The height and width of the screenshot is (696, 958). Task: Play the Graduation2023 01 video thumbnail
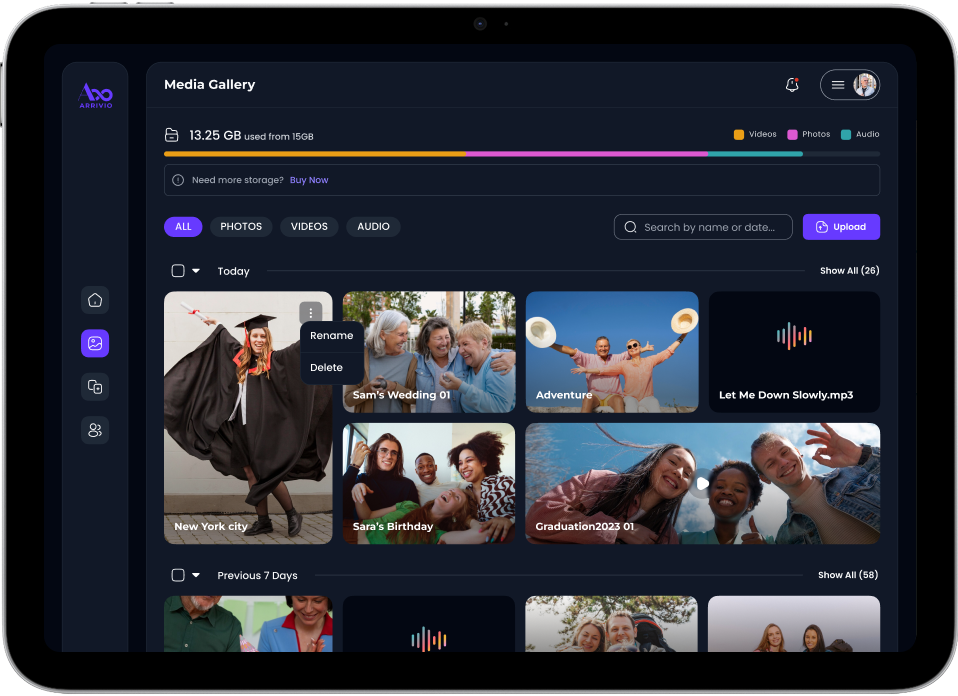703,483
